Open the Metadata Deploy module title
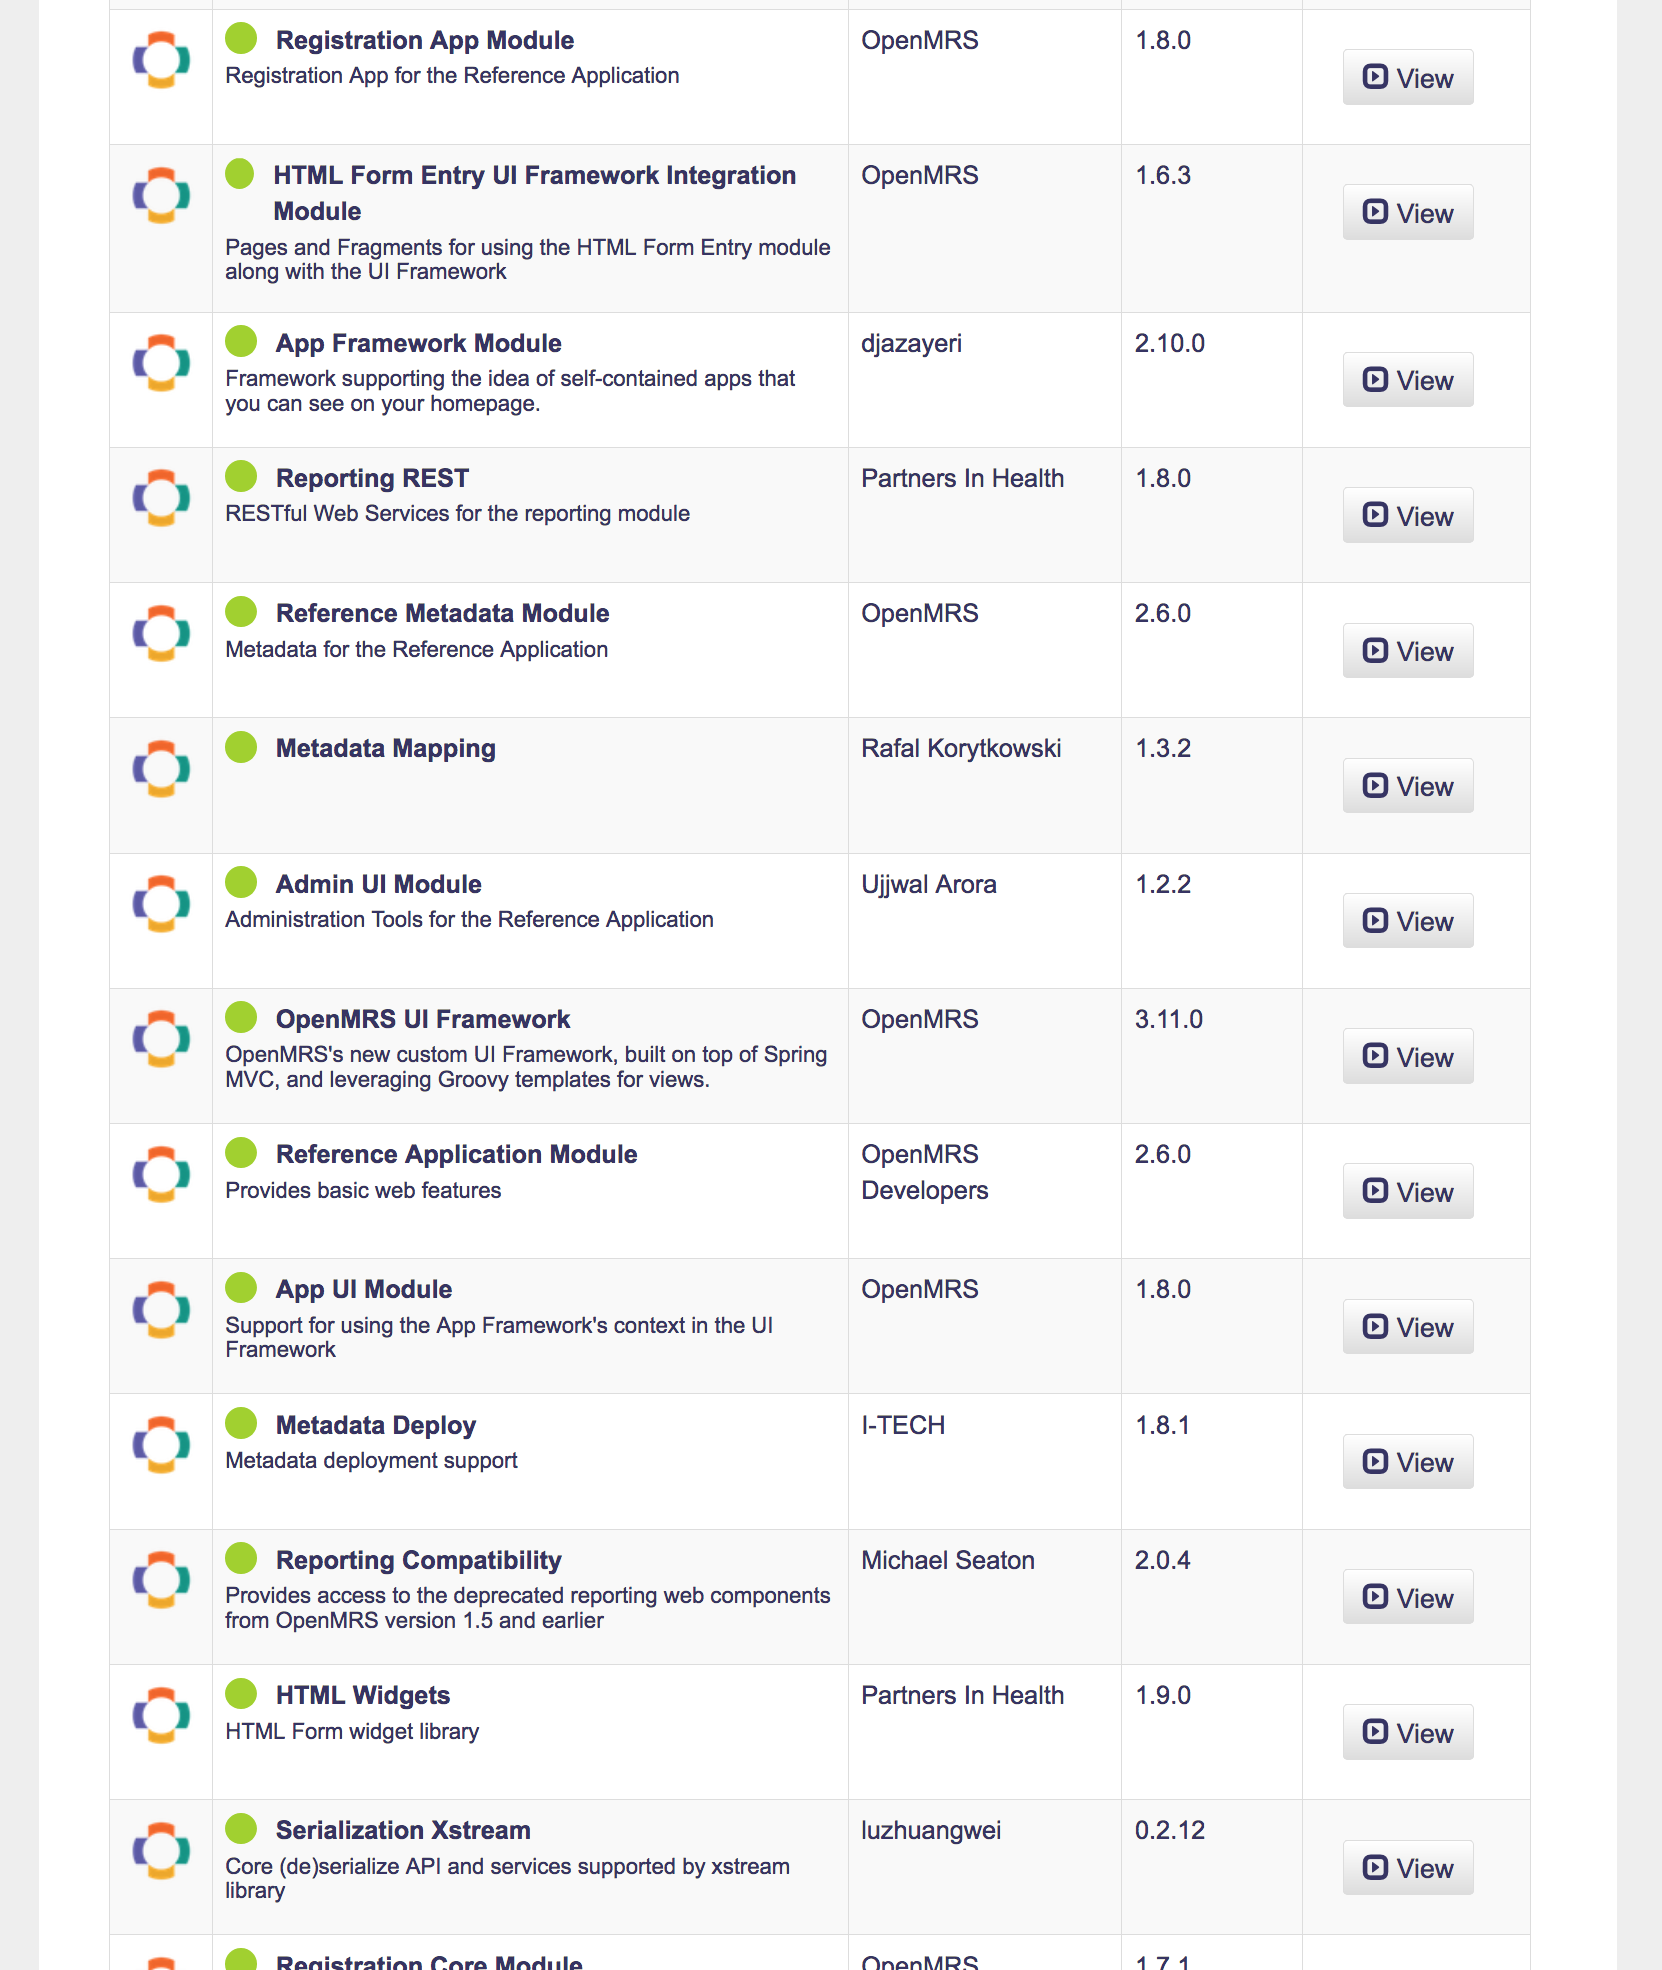 click(376, 1425)
